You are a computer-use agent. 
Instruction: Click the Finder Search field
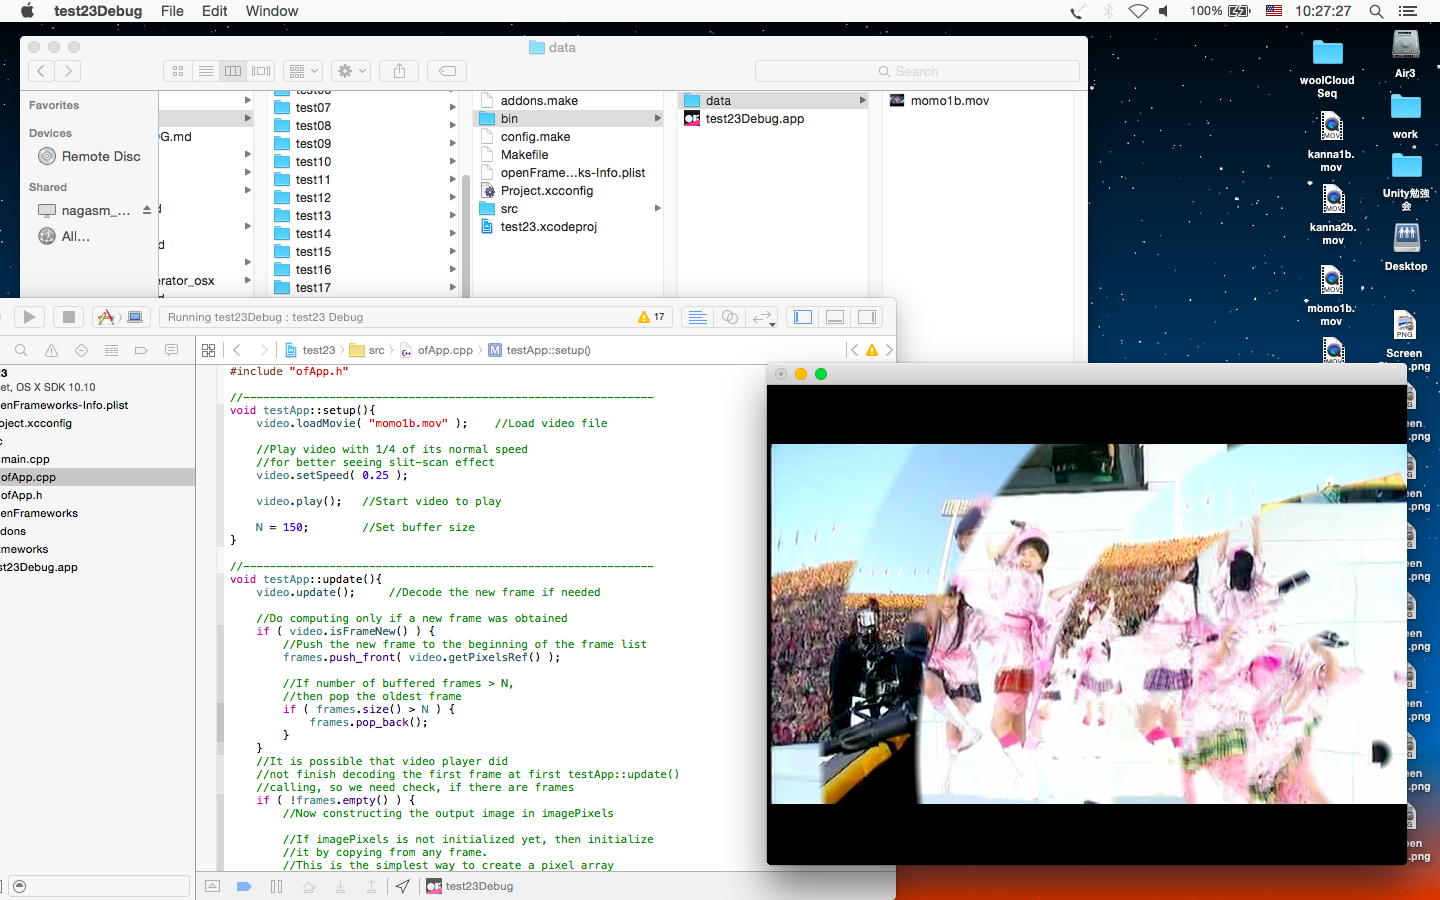pos(916,71)
